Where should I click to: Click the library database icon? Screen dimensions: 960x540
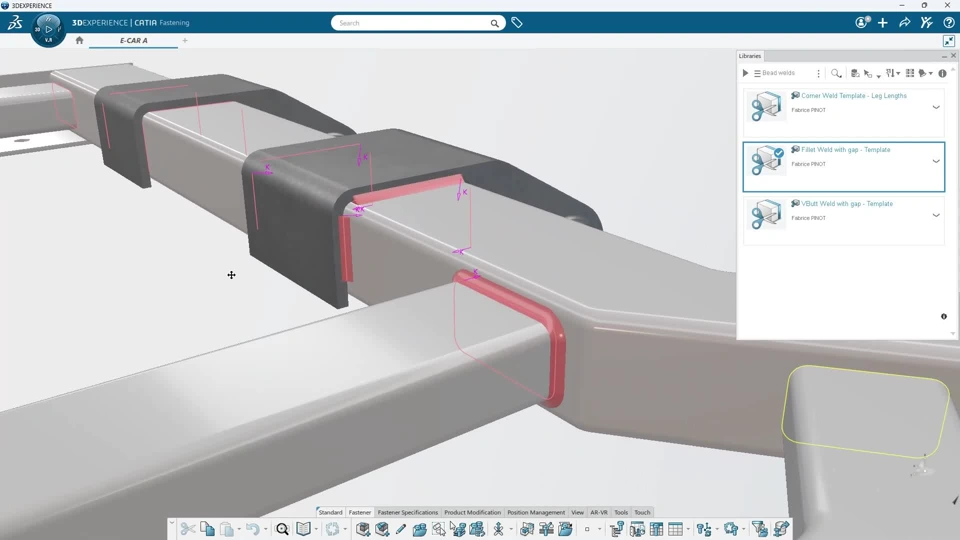click(855, 73)
